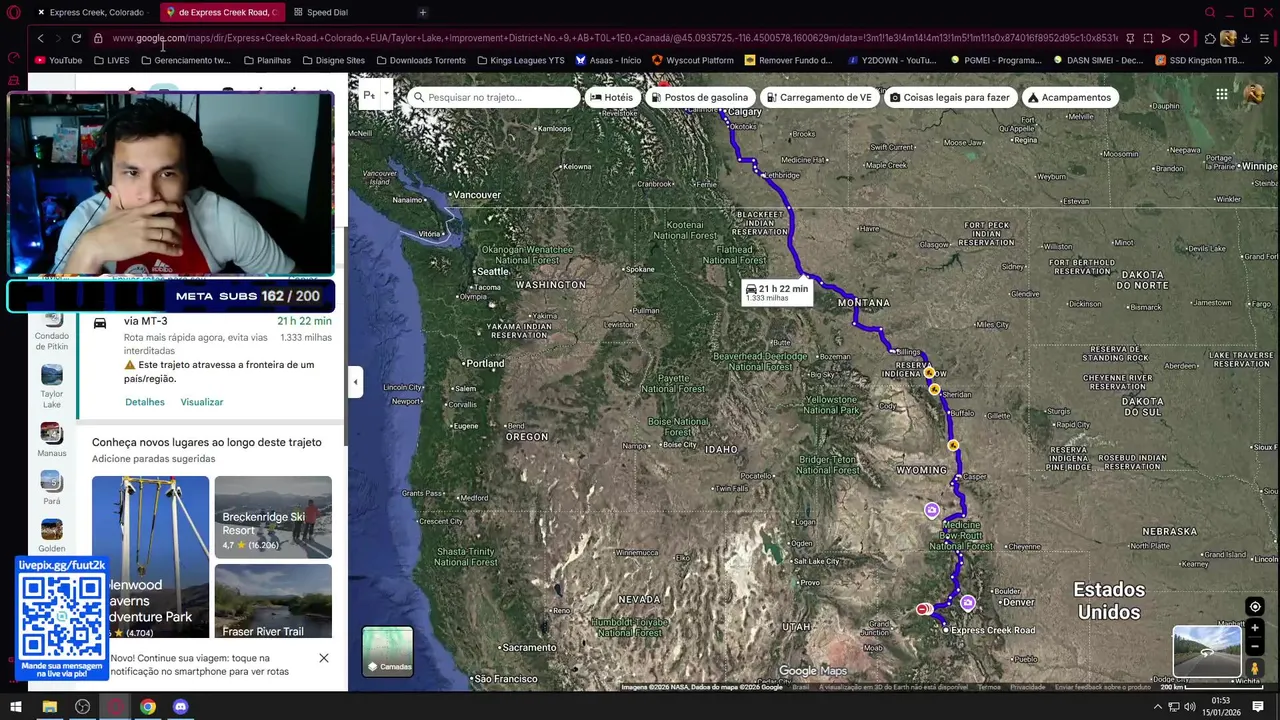The width and height of the screenshot is (1280, 720).
Task: Open the Downloads Torrents bookmark folder
Action: pyautogui.click(x=420, y=60)
